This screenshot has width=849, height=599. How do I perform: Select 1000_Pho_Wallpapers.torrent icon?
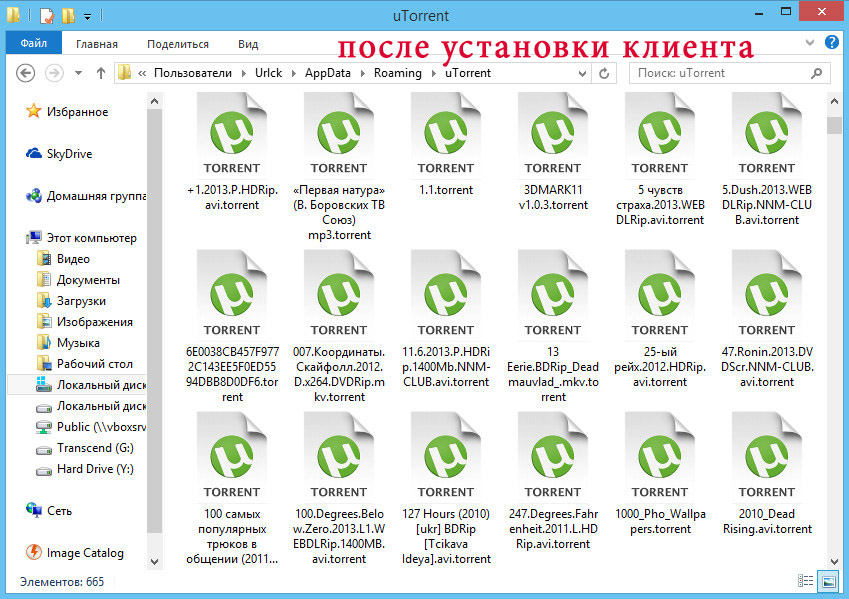659,456
